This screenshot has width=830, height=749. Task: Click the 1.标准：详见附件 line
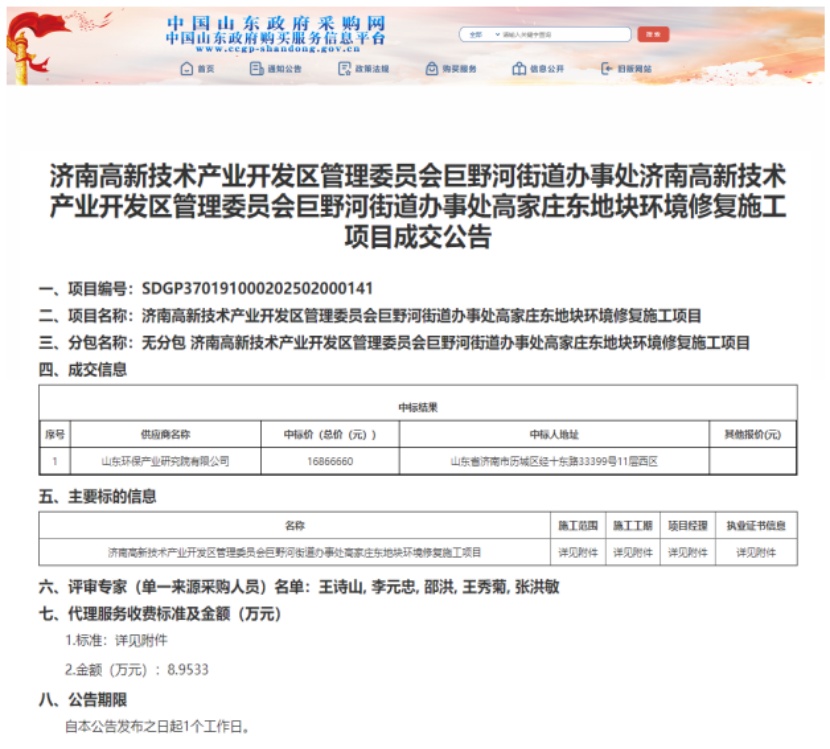pos(116,640)
